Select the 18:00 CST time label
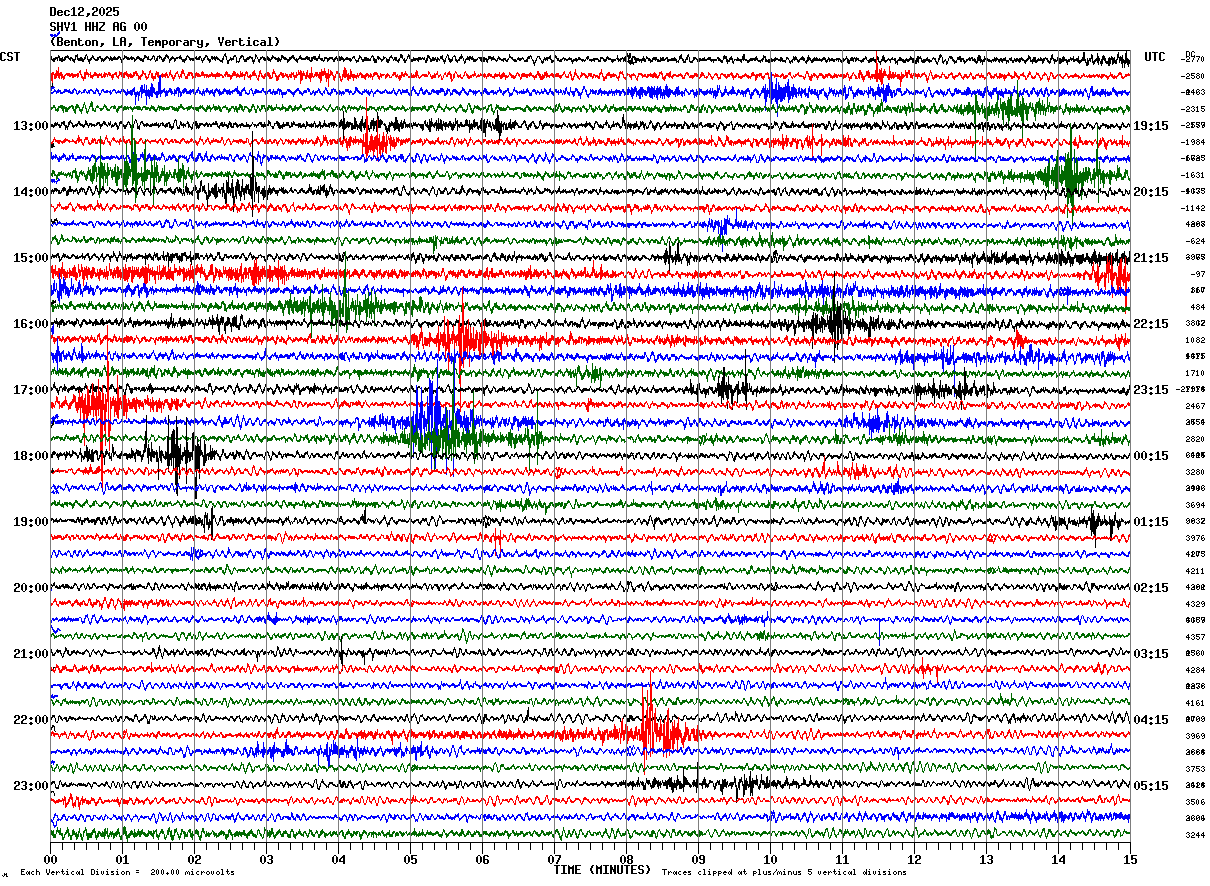 (30, 456)
